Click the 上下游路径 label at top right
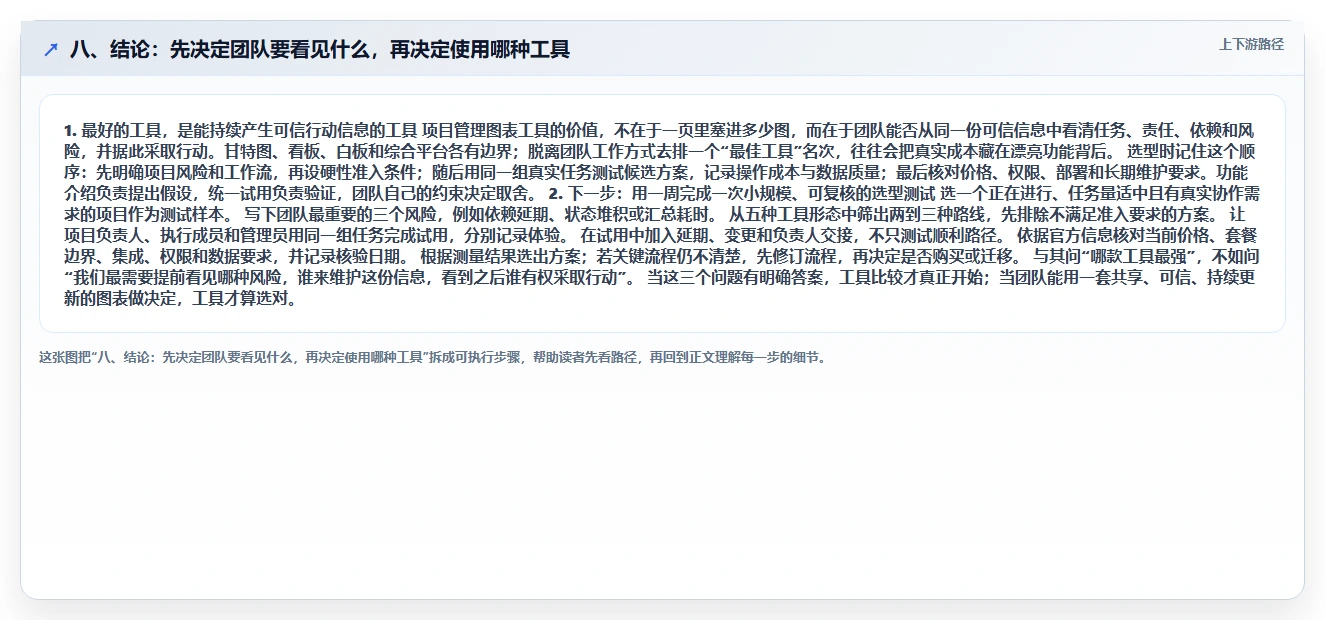This screenshot has width=1325, height=620. coord(1251,45)
